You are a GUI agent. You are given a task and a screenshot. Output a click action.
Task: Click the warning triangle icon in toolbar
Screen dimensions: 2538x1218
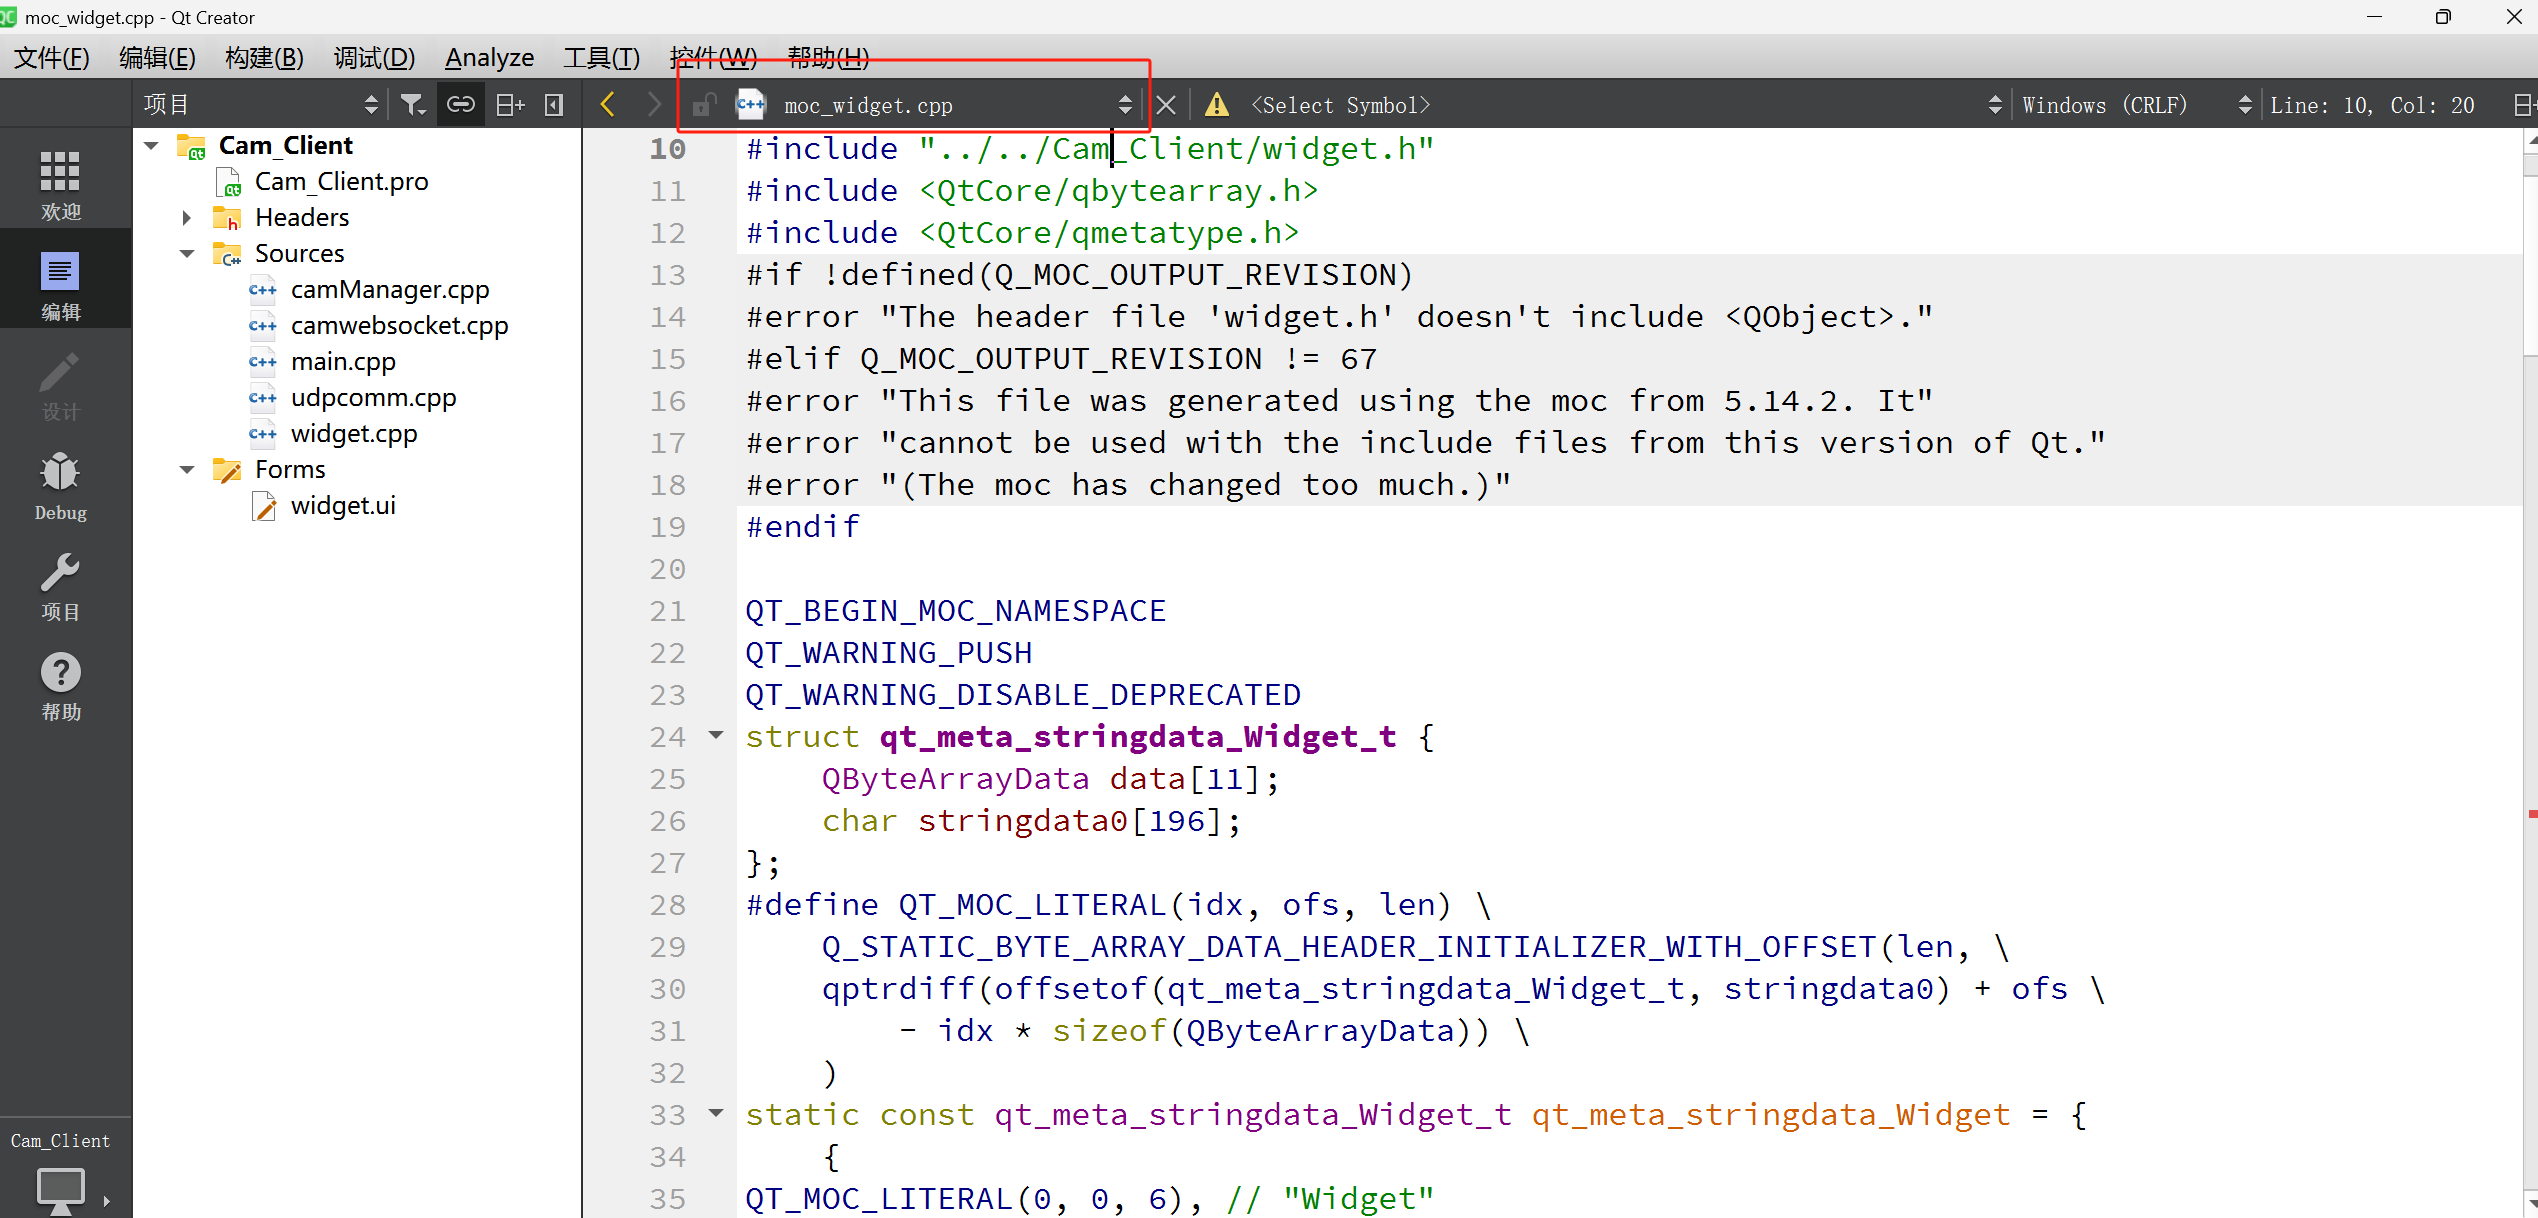[x=1216, y=105]
